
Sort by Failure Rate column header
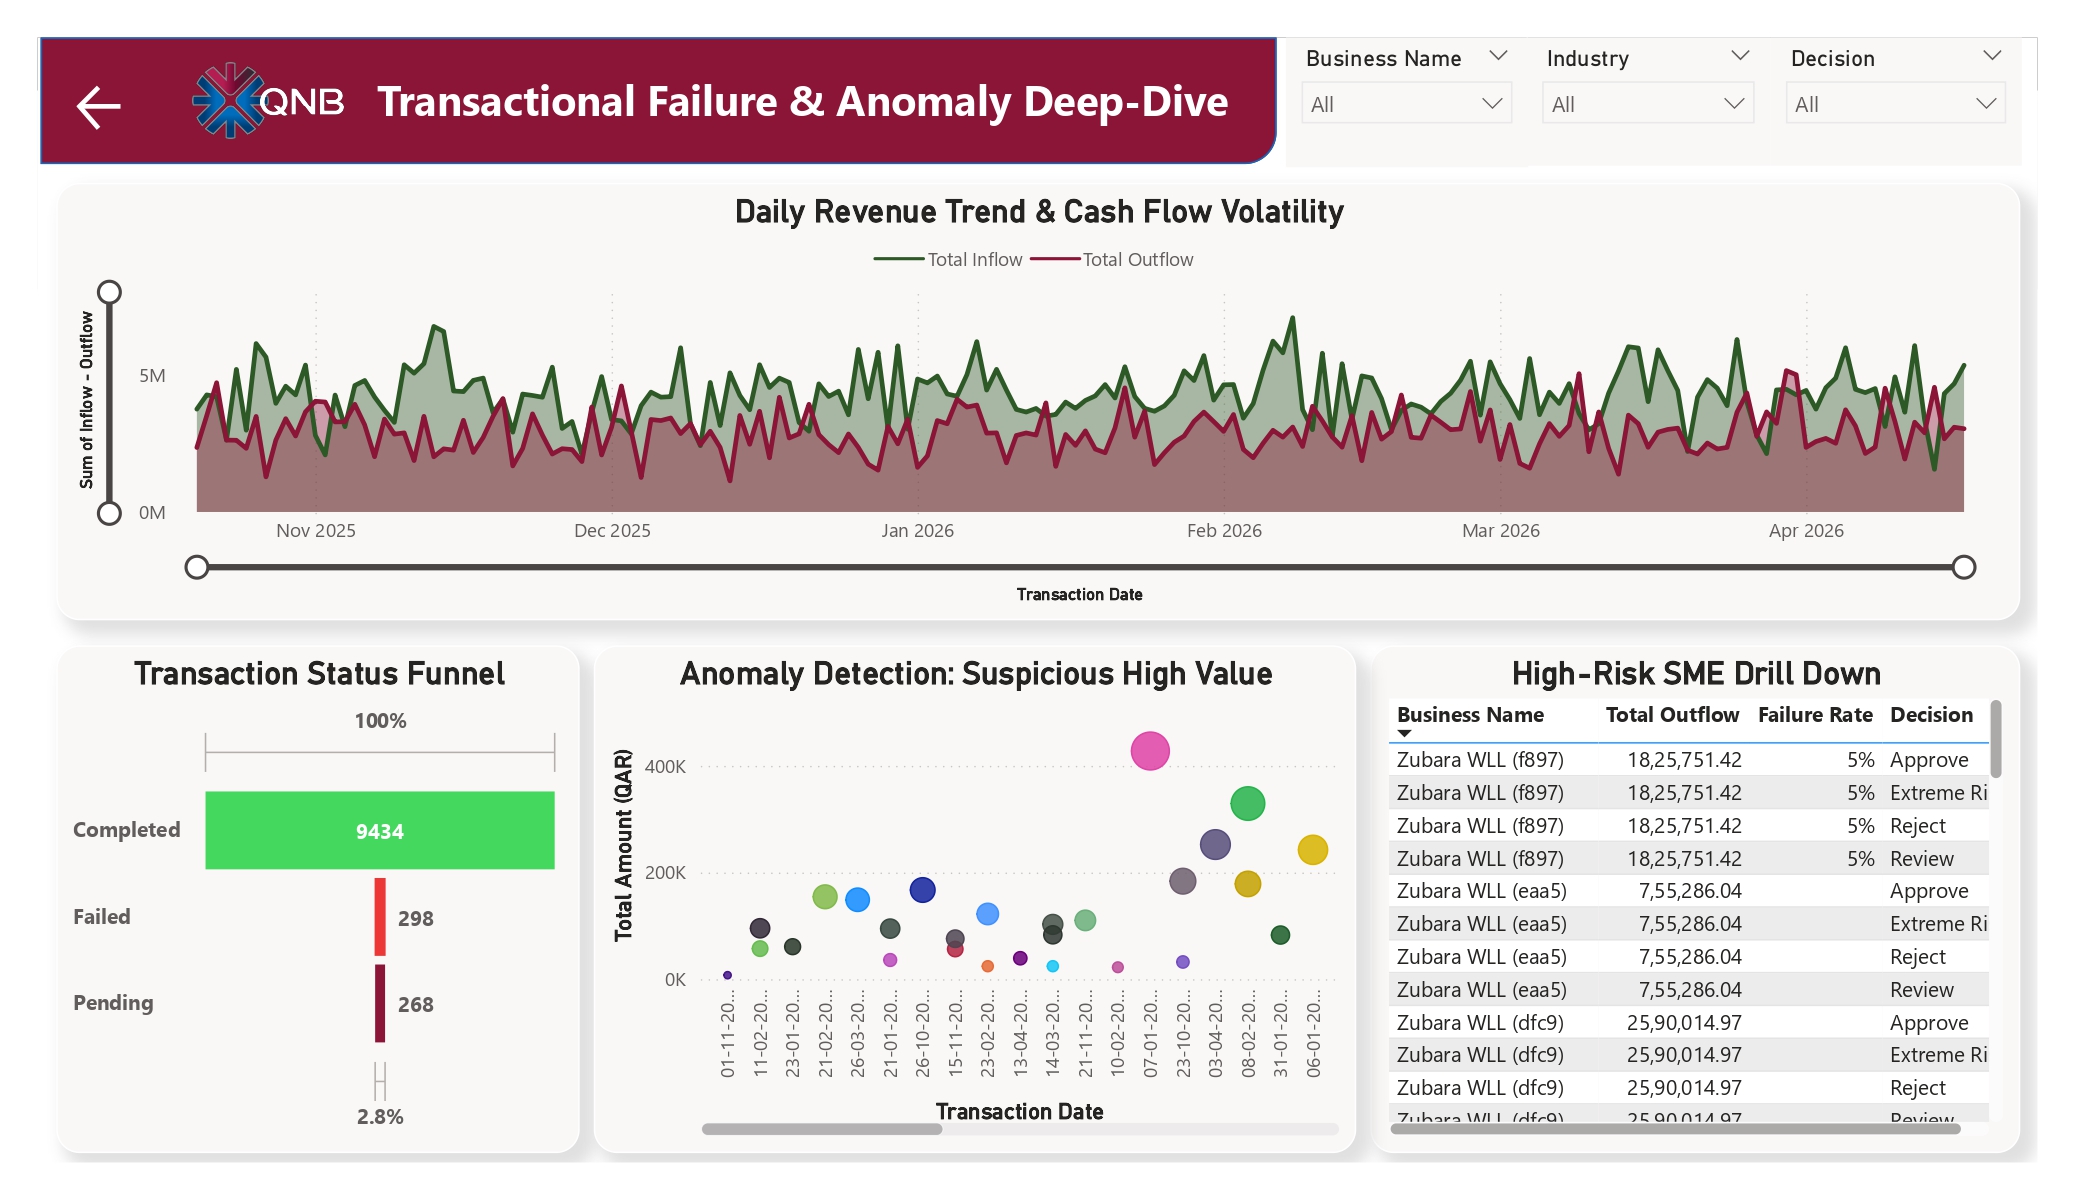point(1815,715)
